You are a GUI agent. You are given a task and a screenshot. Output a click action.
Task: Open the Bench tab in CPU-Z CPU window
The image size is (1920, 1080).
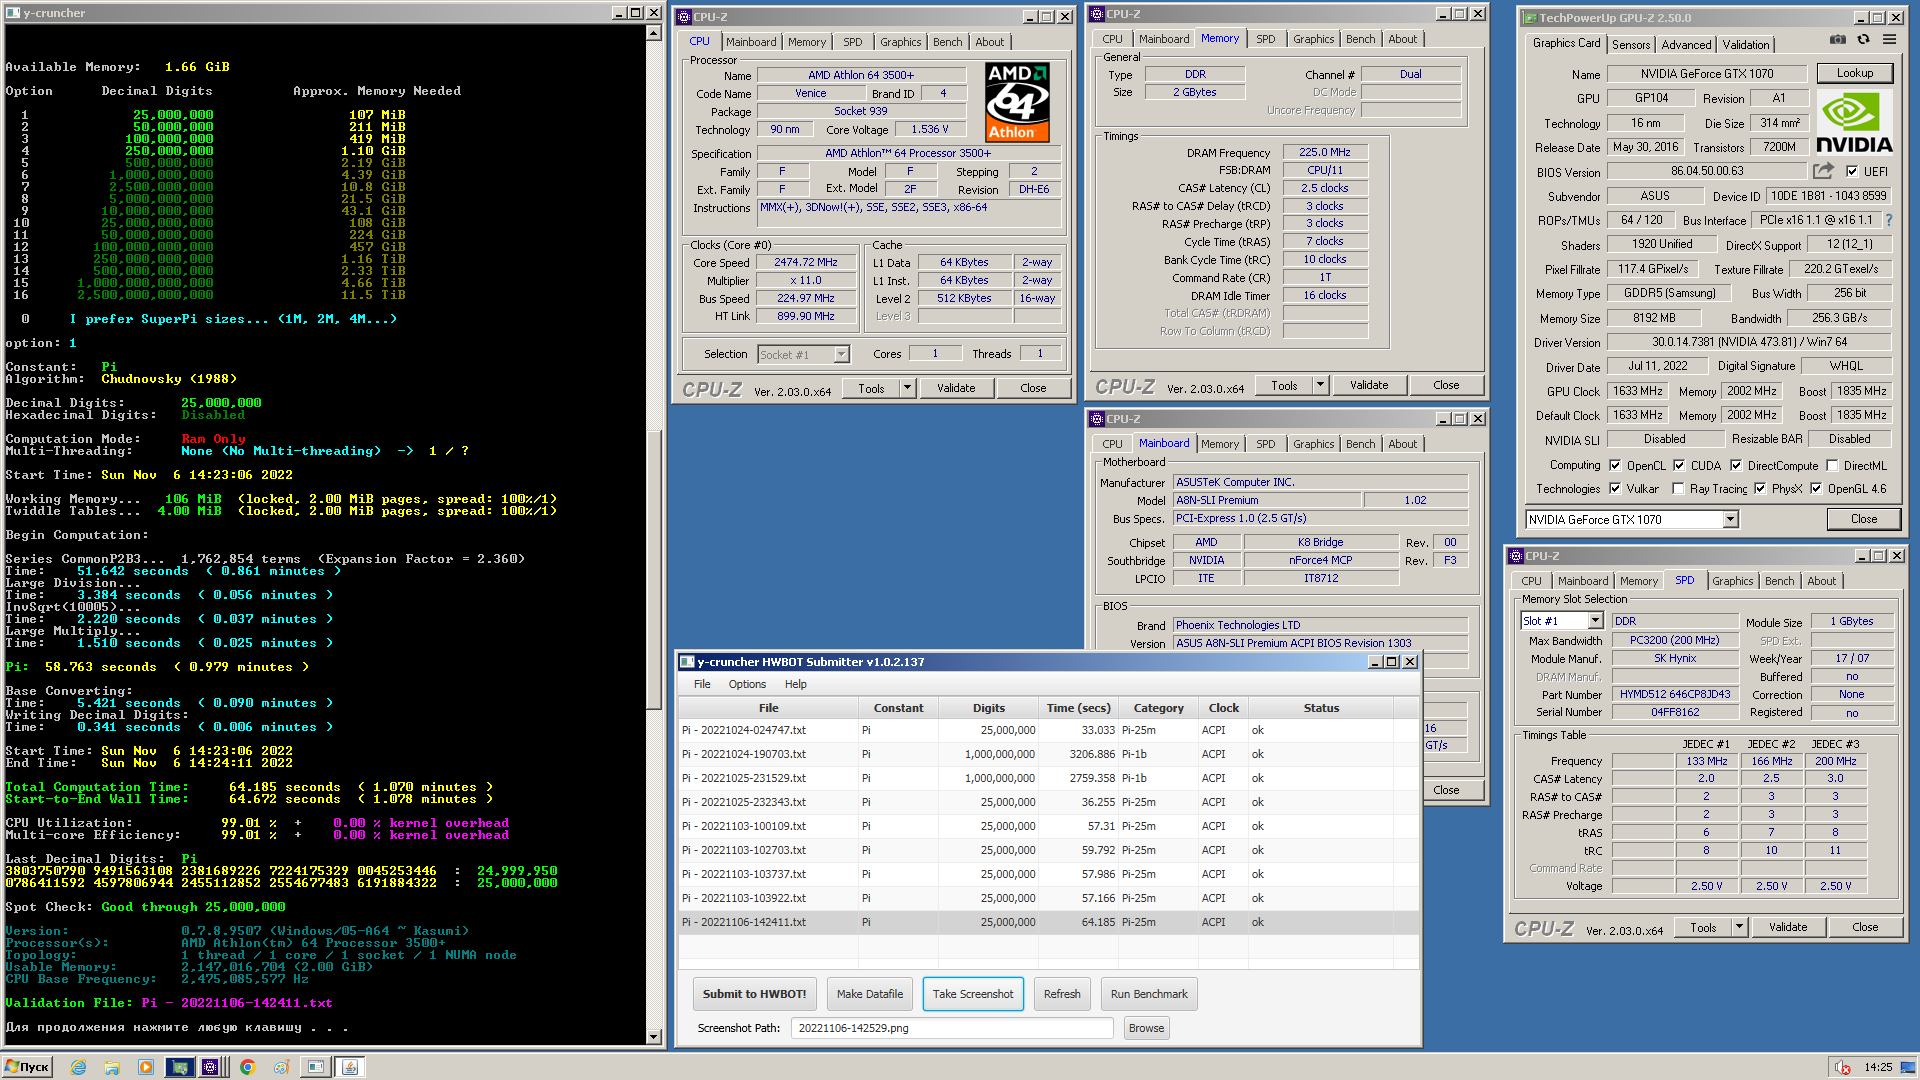point(947,42)
